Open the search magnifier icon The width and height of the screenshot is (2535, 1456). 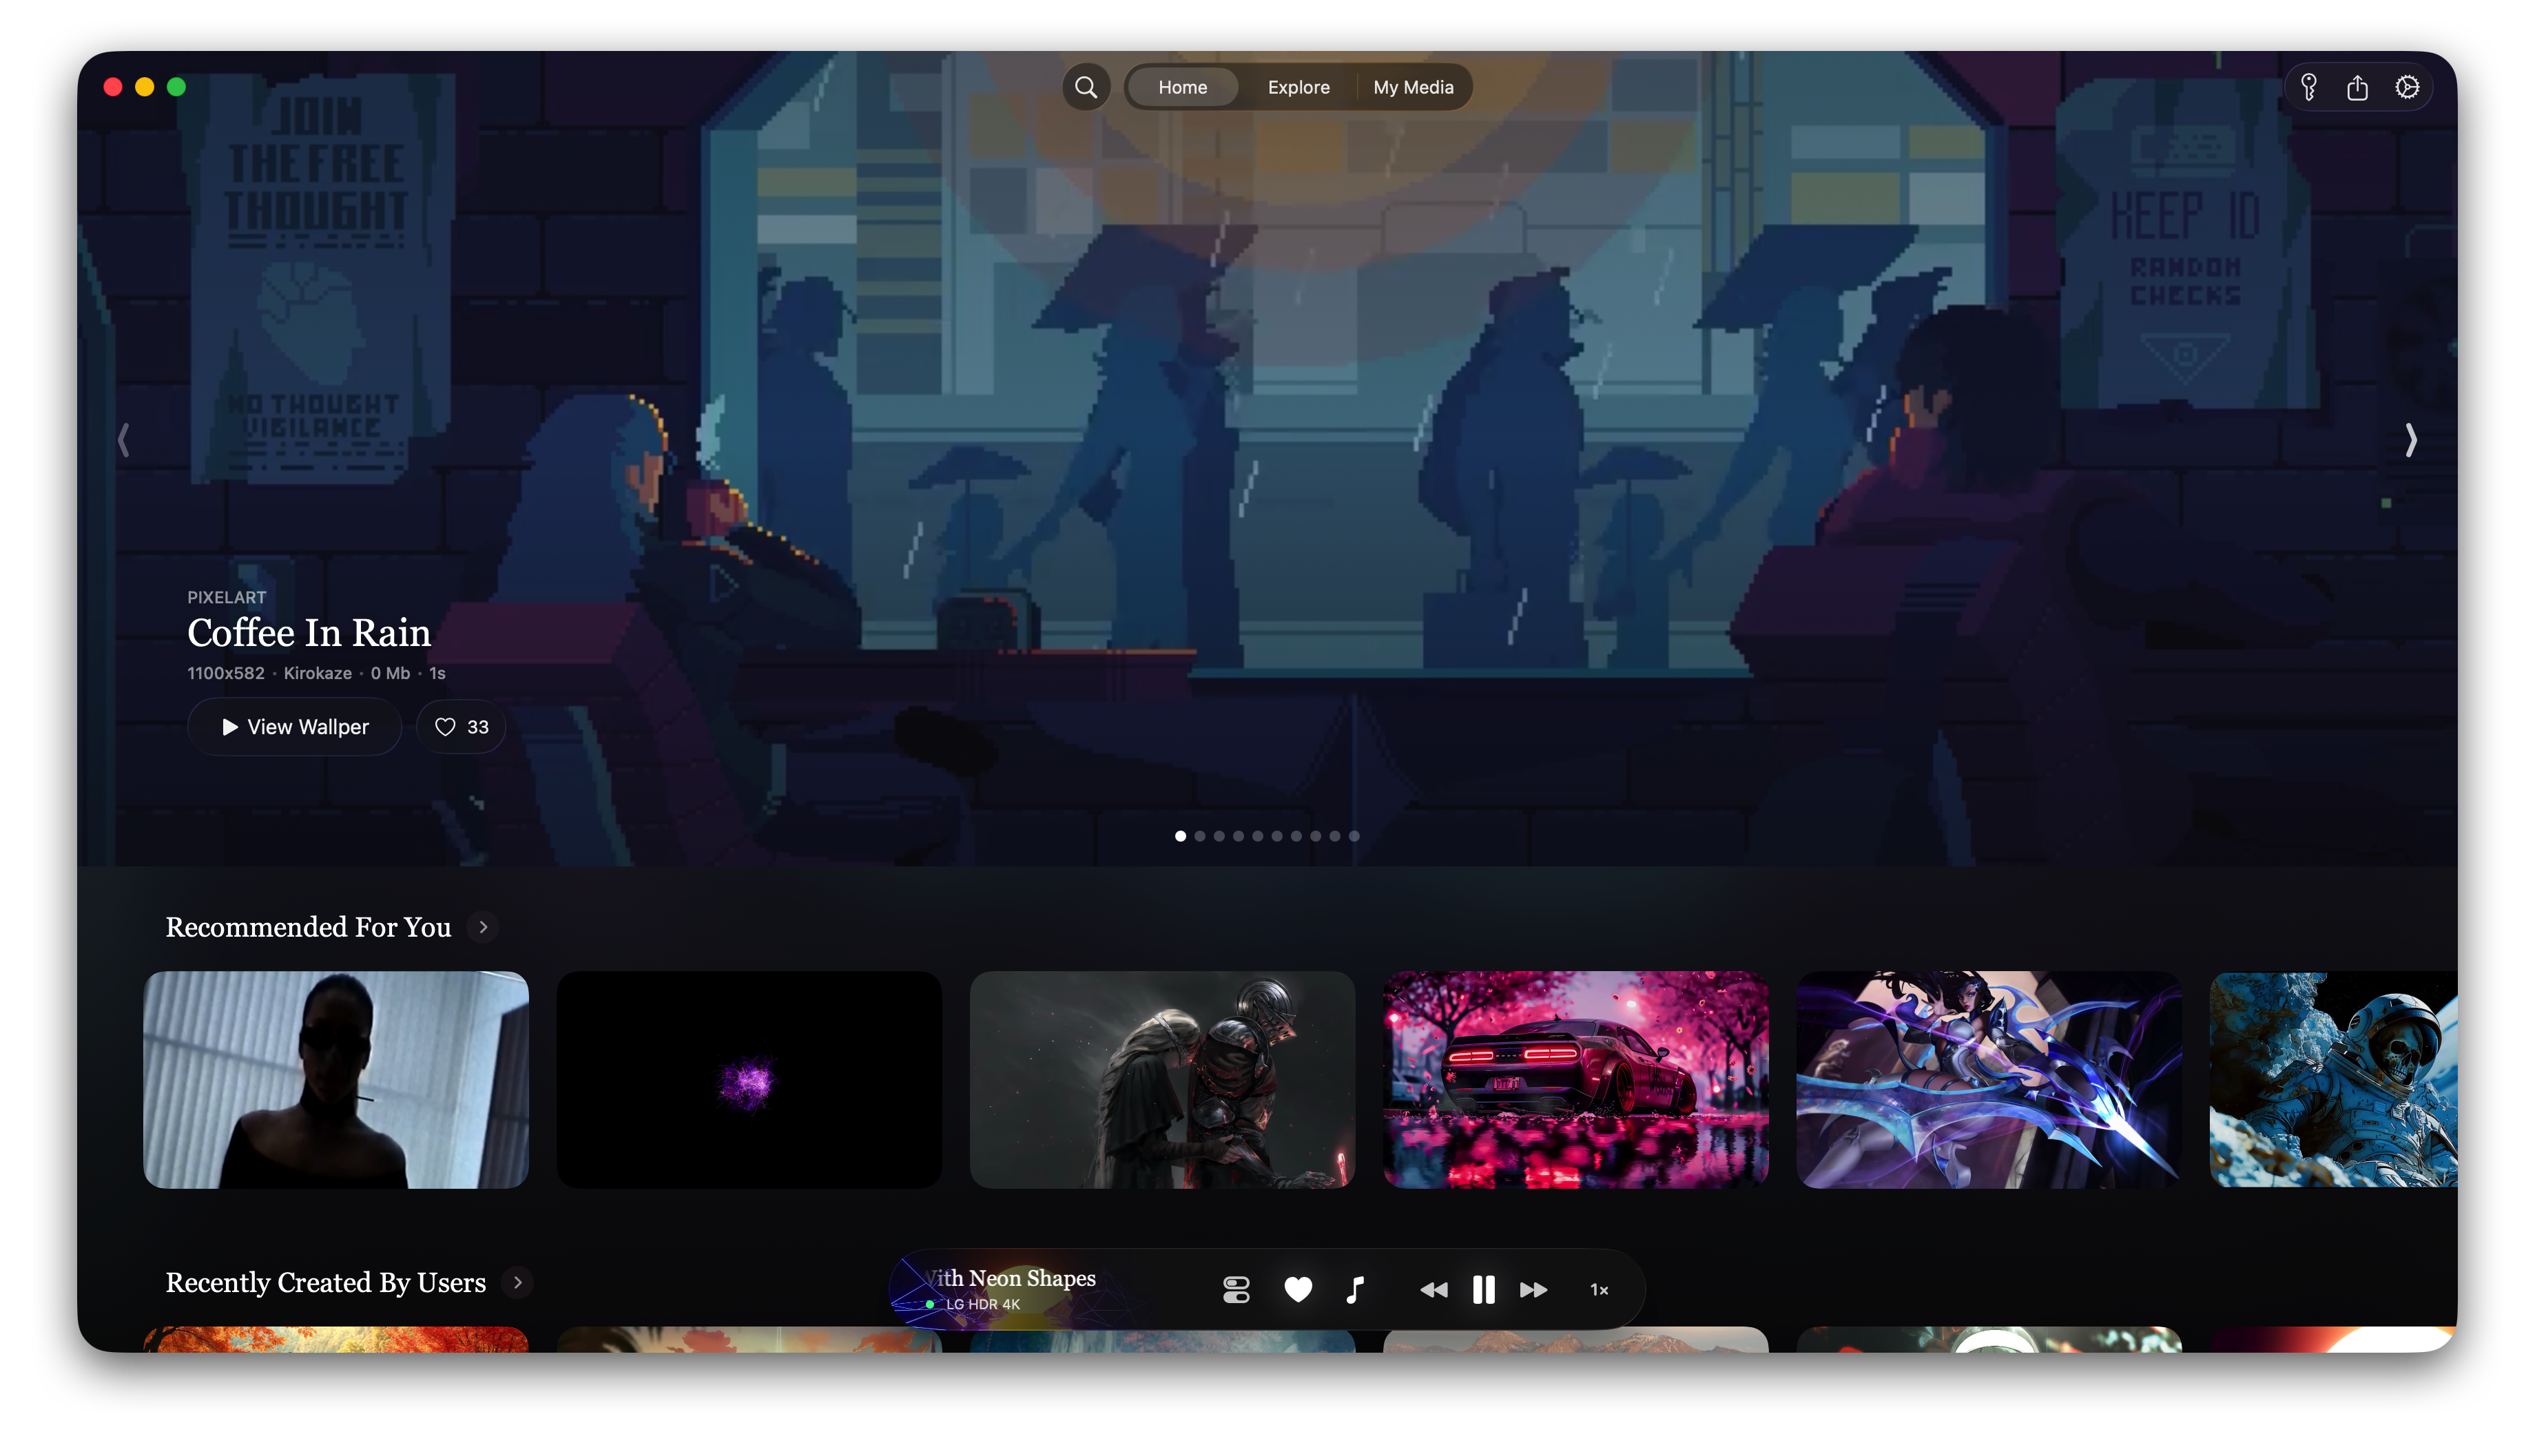[x=1085, y=87]
